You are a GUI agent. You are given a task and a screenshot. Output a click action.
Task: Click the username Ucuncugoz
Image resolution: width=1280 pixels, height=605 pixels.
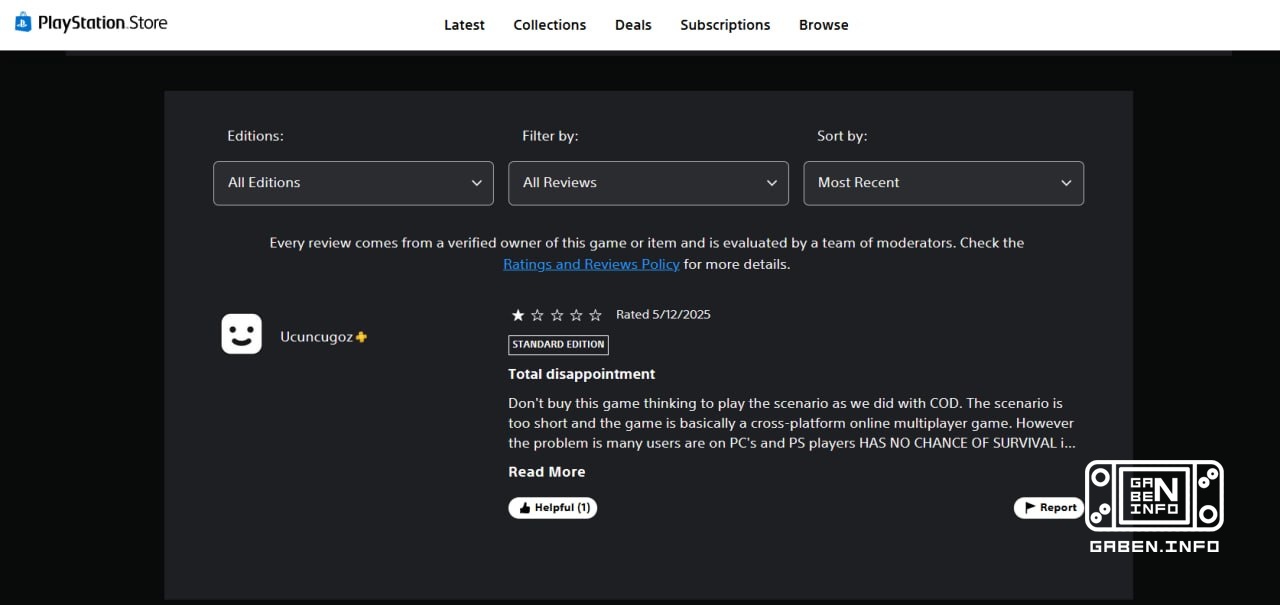[x=316, y=337]
